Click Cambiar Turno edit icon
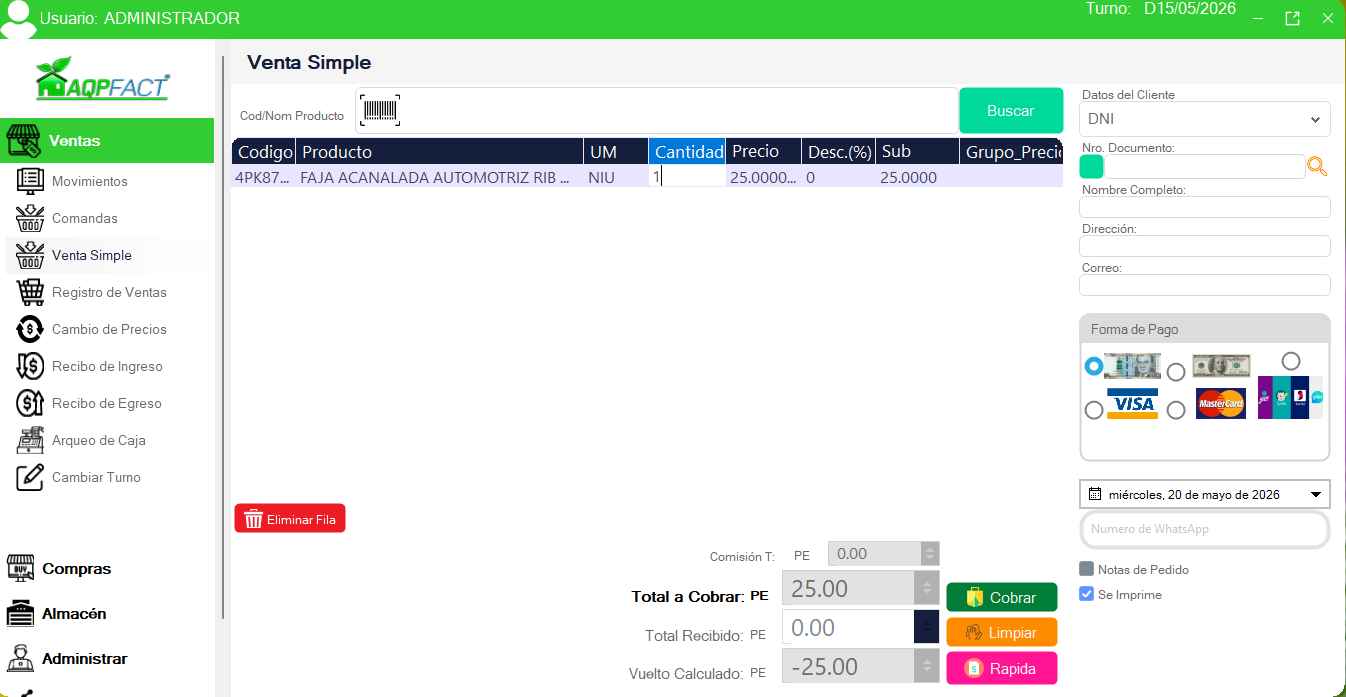1346x697 pixels. click(31, 477)
